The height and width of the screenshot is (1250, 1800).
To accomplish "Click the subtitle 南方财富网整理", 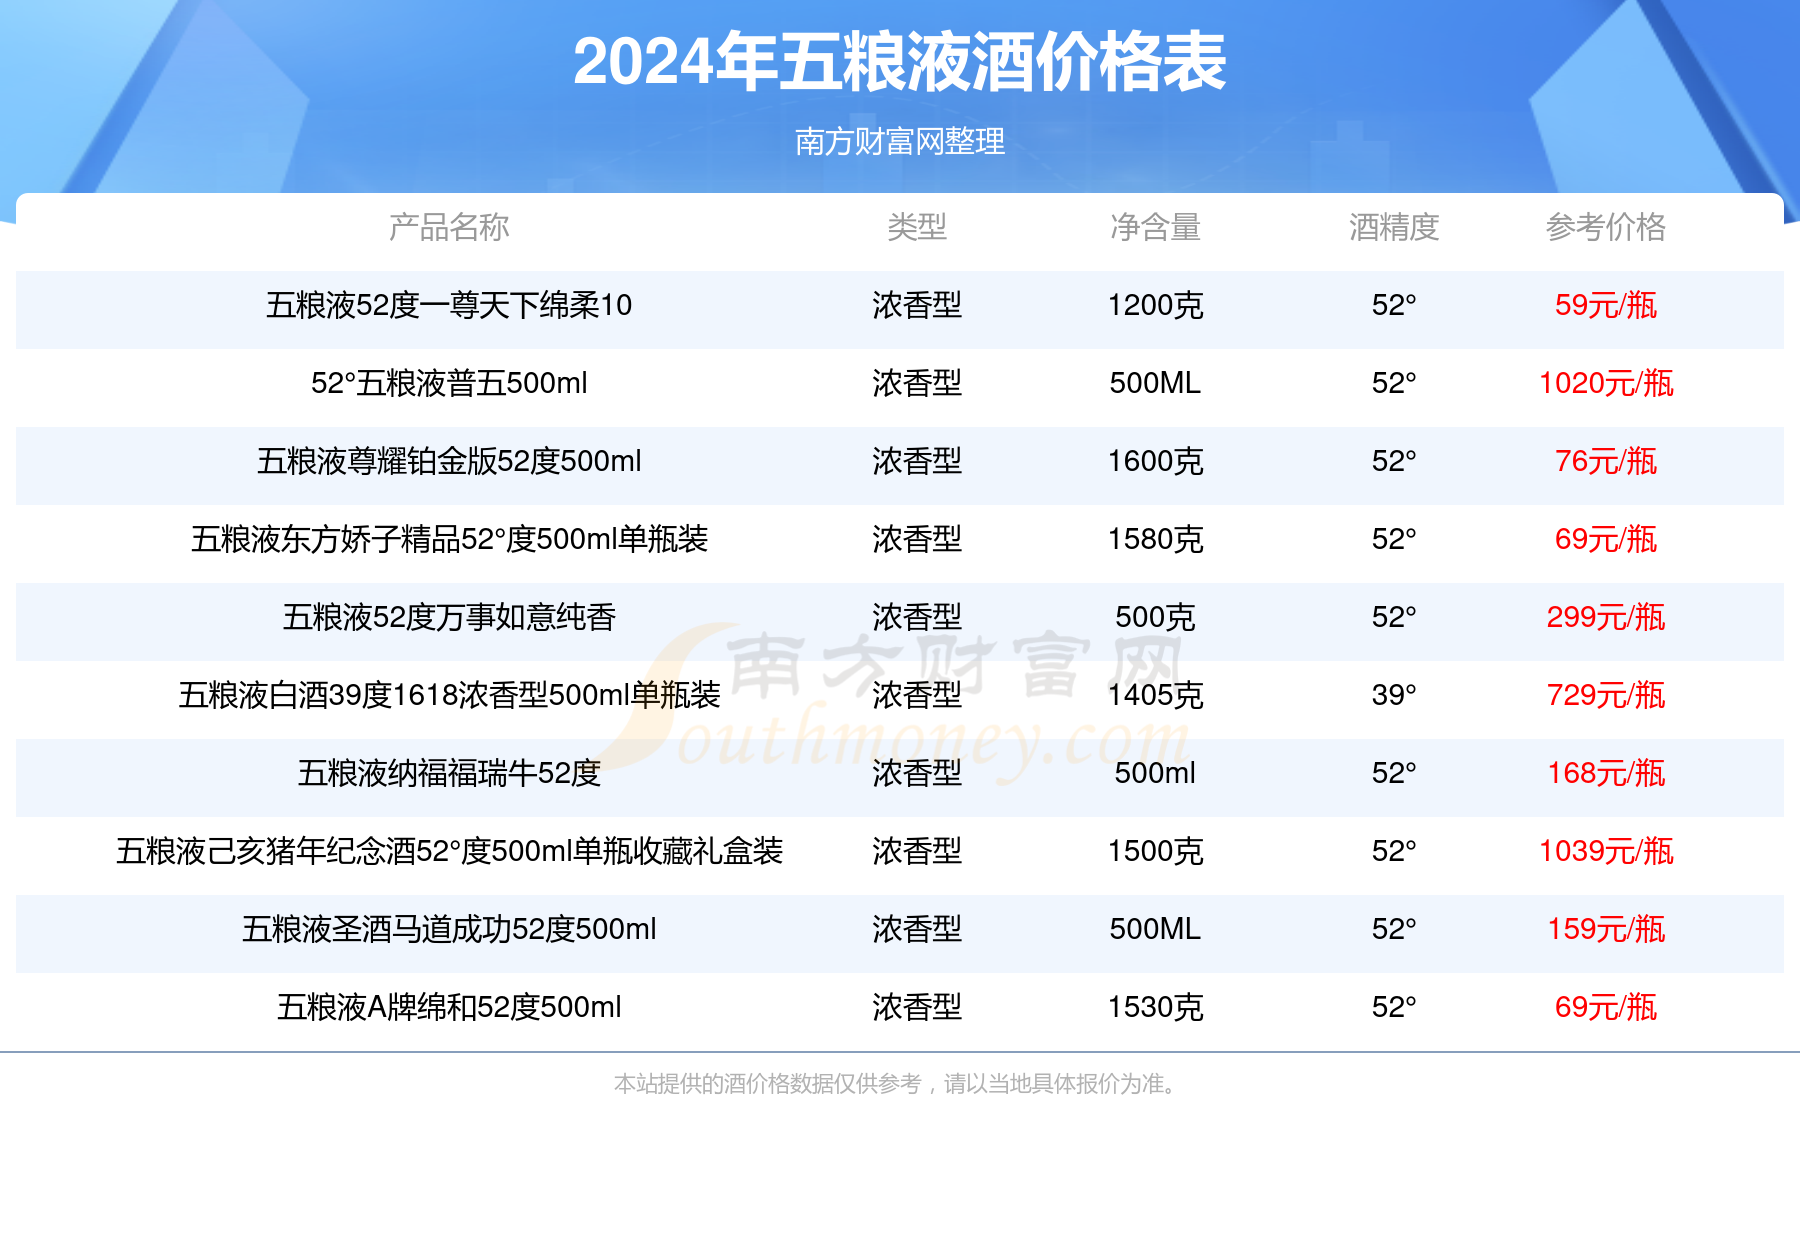I will (x=900, y=142).
